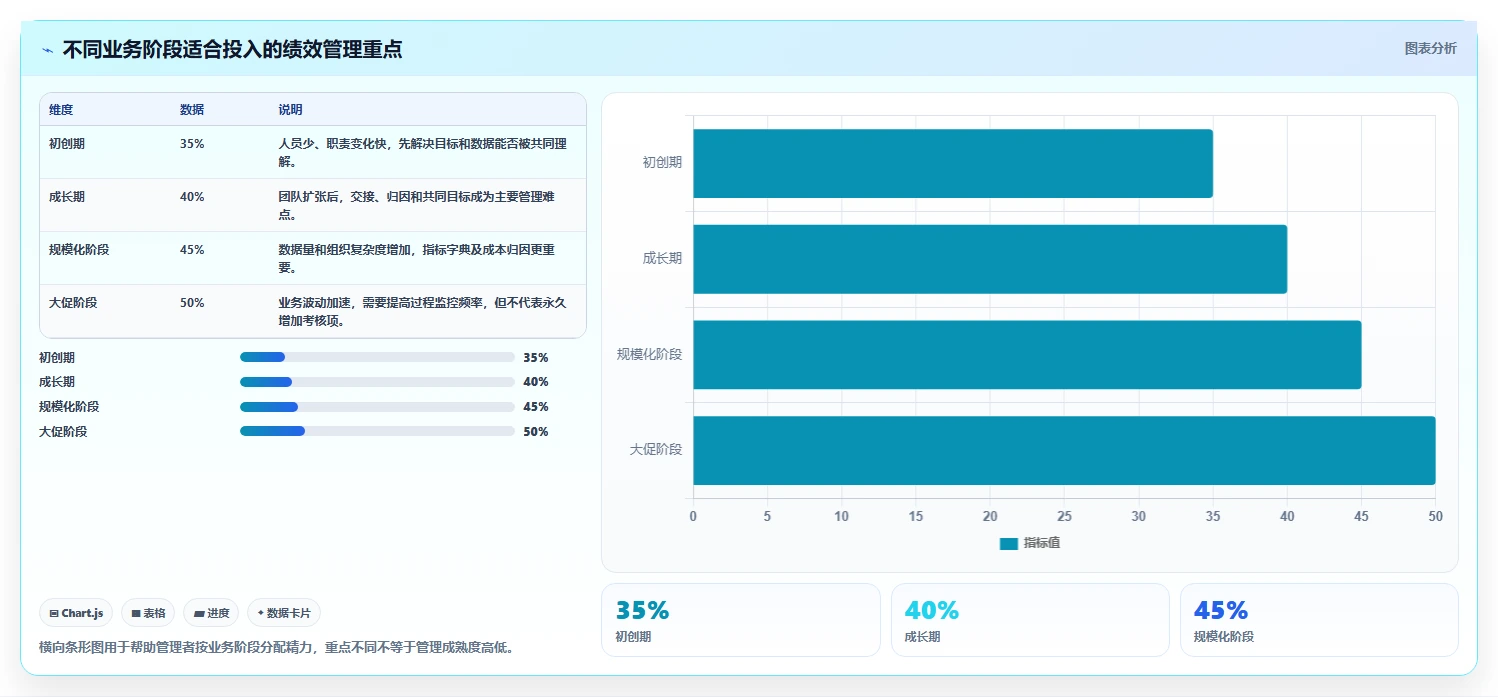Click the 数据 column header
The height and width of the screenshot is (697, 1498).
(x=192, y=110)
